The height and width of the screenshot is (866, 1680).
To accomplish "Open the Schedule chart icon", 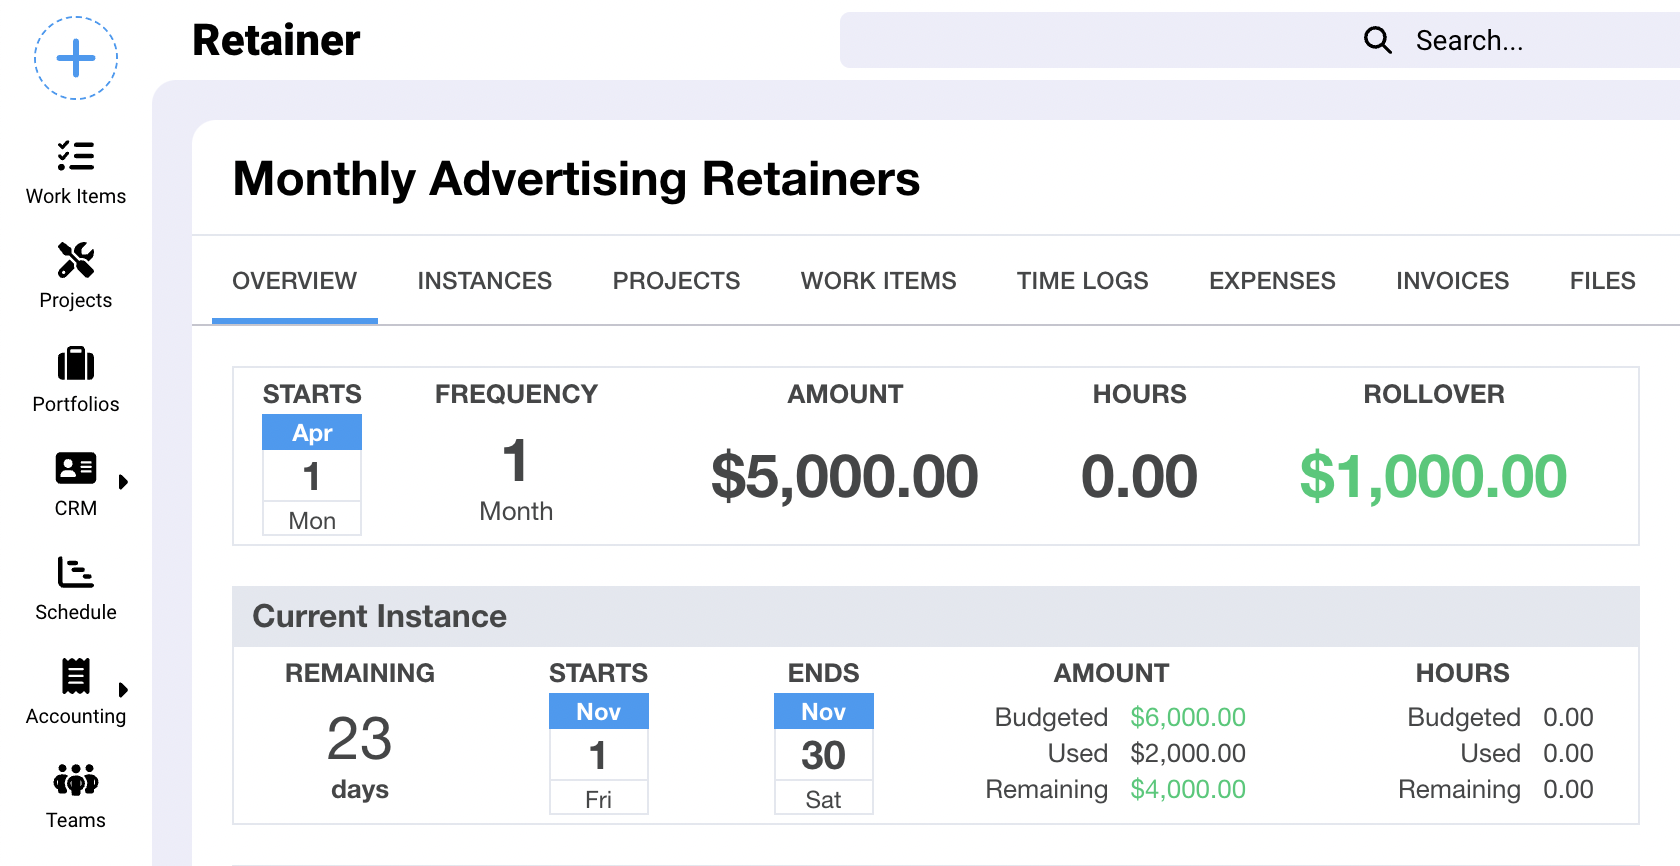I will [76, 572].
